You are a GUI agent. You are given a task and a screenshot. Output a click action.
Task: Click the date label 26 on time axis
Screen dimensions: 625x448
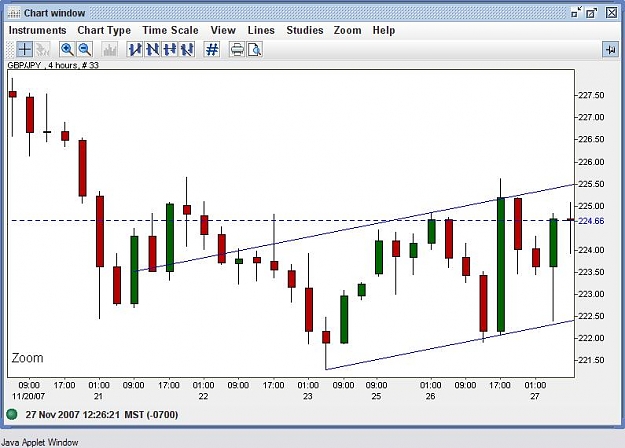(x=430, y=396)
